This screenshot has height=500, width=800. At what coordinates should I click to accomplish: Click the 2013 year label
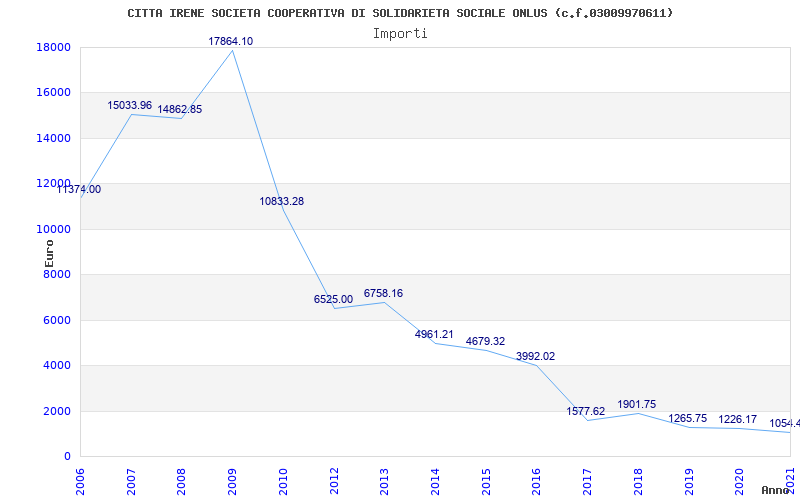coord(385,482)
